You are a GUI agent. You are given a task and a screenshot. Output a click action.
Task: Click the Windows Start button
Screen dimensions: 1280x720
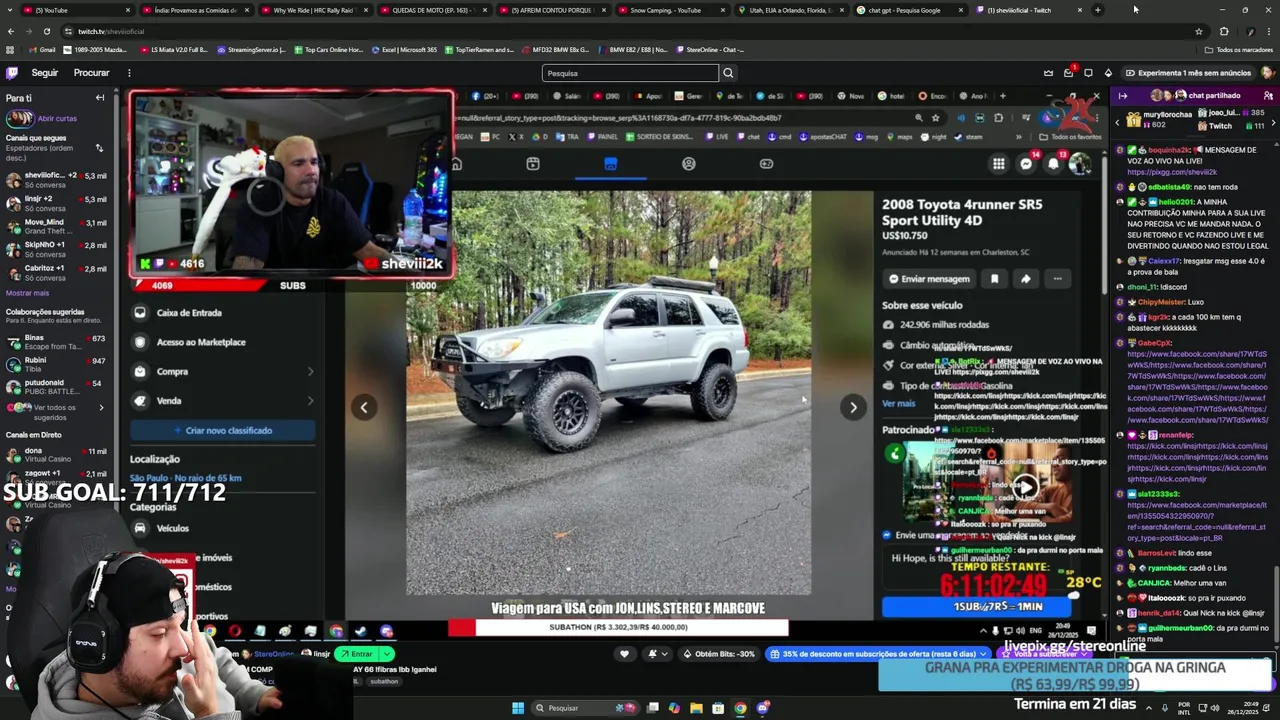[517, 708]
